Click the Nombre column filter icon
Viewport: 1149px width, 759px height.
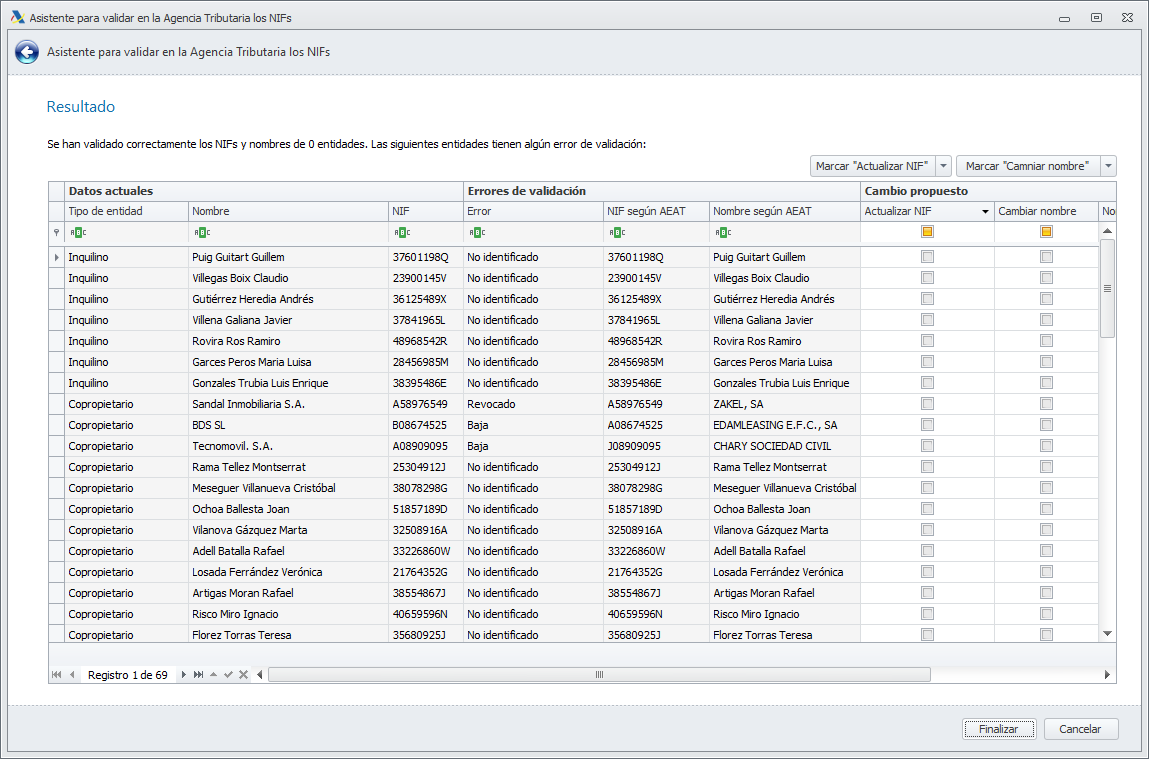click(201, 232)
